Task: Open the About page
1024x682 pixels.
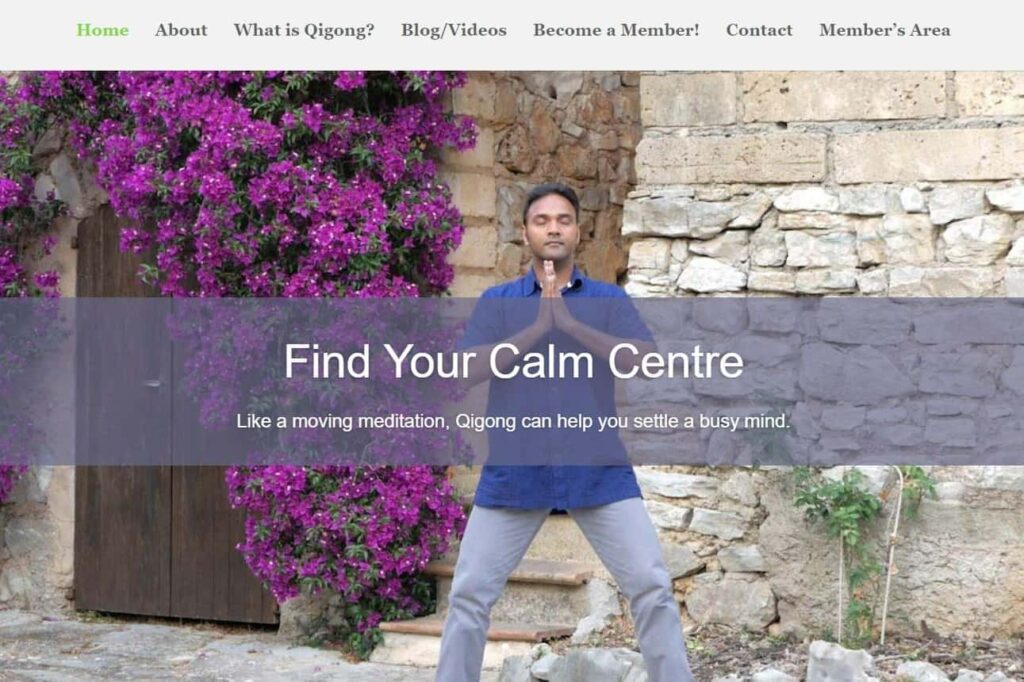Action: click(181, 30)
